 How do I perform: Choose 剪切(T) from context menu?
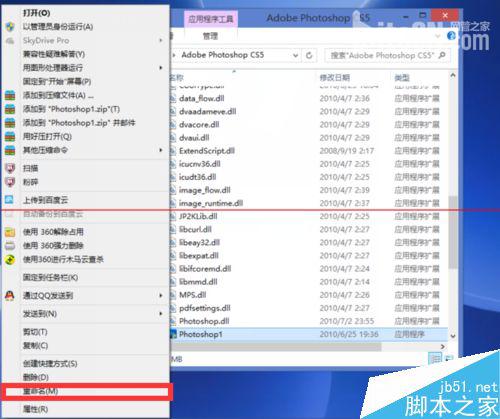coord(35,332)
